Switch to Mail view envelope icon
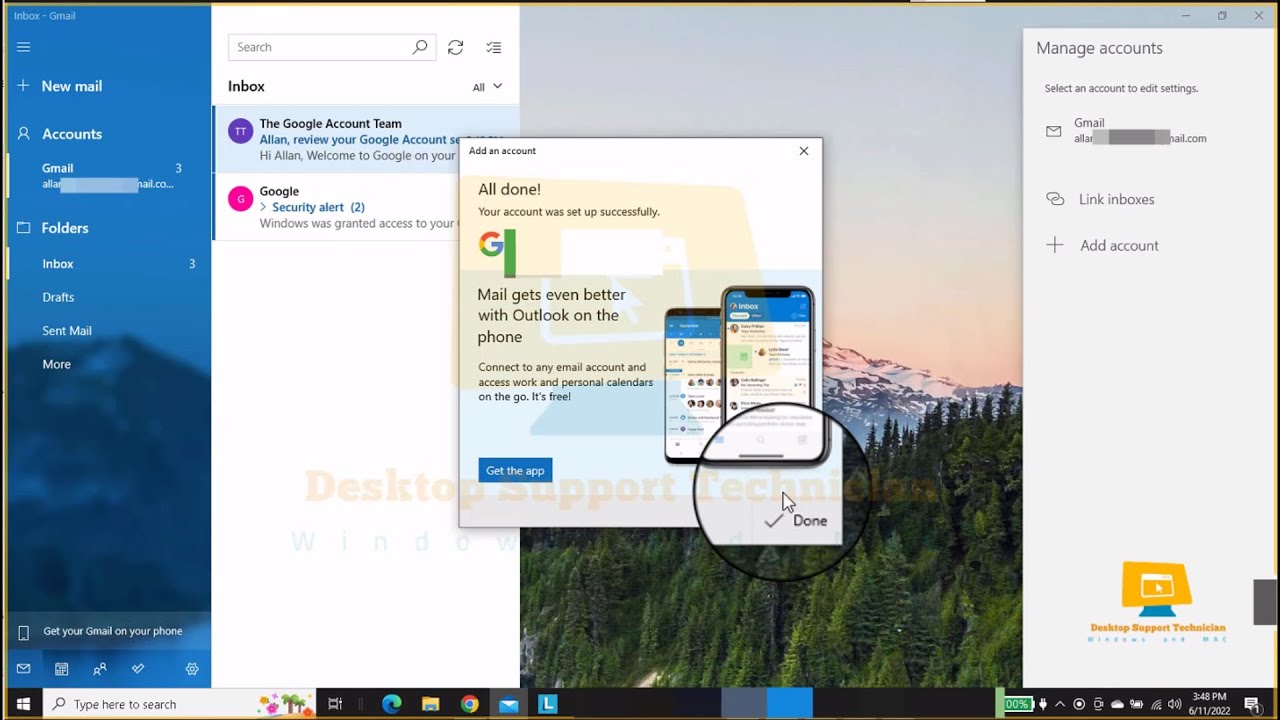The image size is (1280, 720). pyautogui.click(x=24, y=669)
